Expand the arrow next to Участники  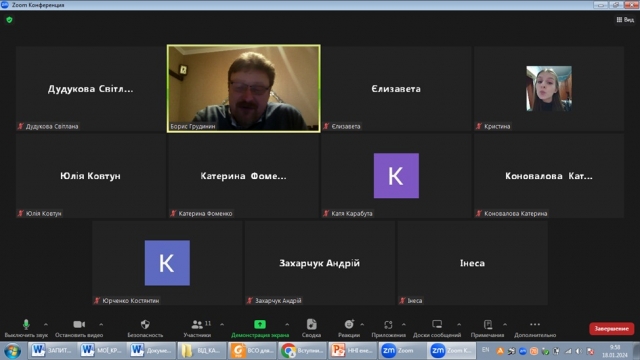[x=222, y=324]
